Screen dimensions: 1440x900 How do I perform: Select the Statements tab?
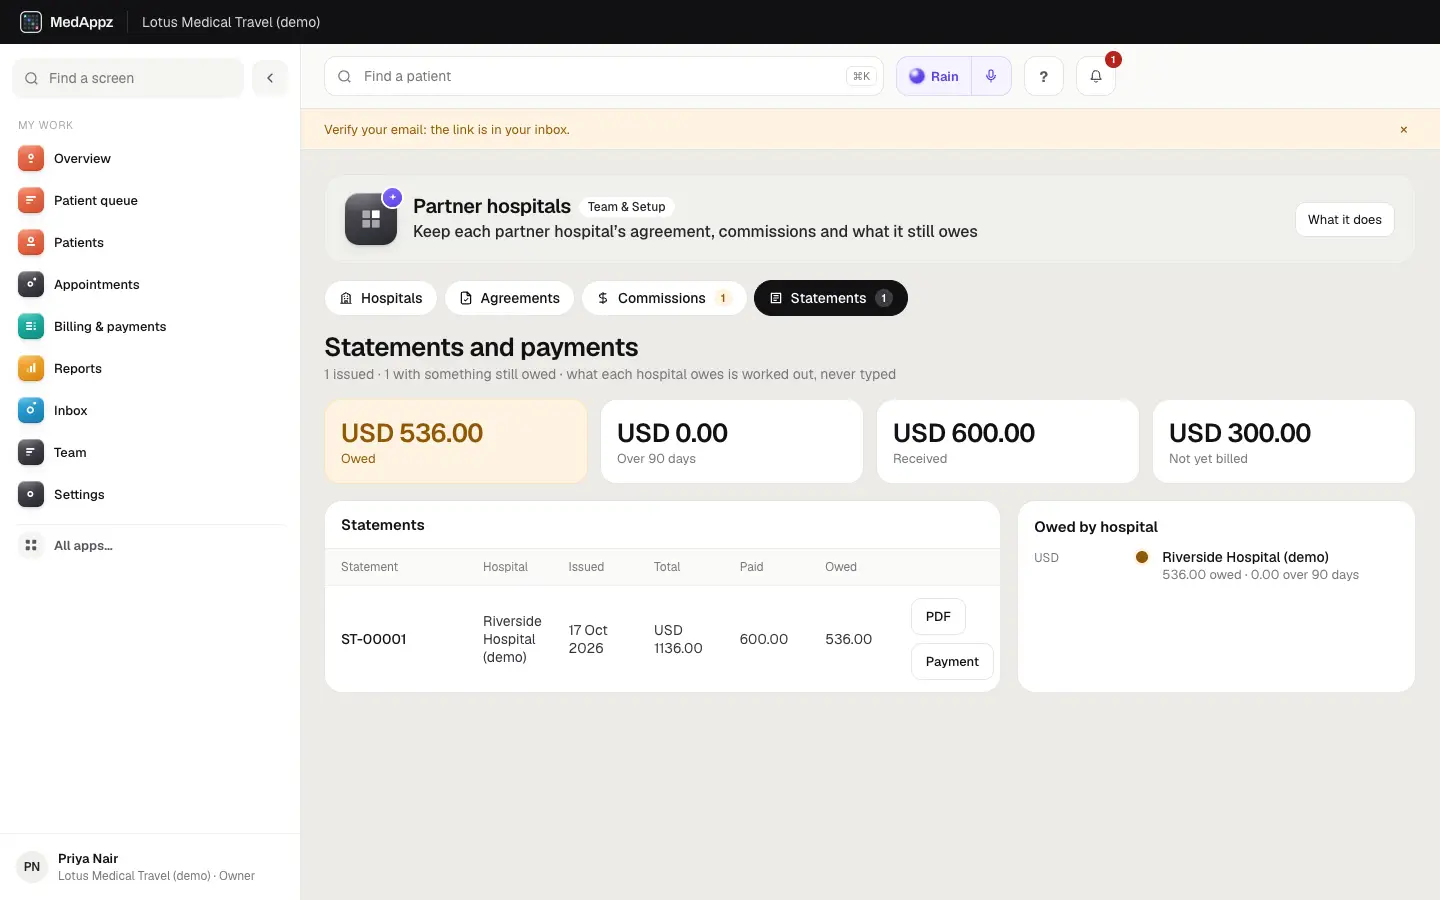[831, 298]
